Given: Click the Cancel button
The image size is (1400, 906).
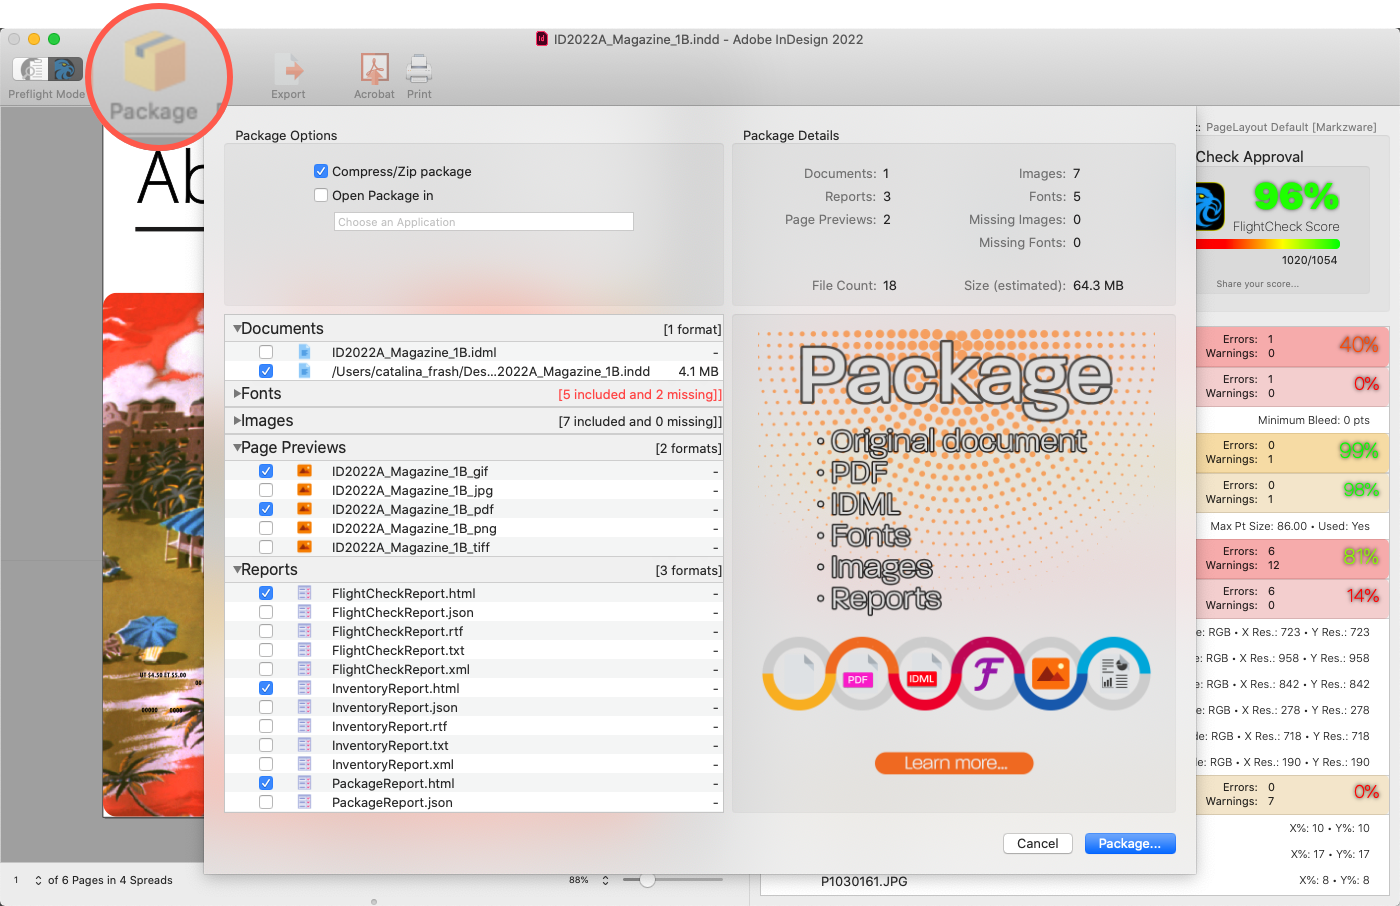Looking at the screenshot, I should (1038, 843).
